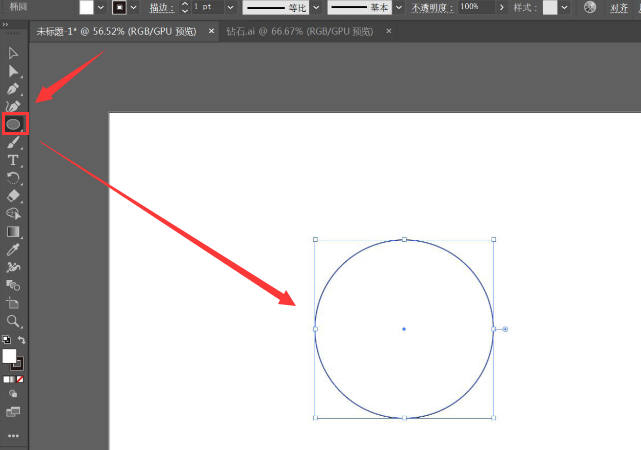Activate the Zoom tool

coord(14,321)
